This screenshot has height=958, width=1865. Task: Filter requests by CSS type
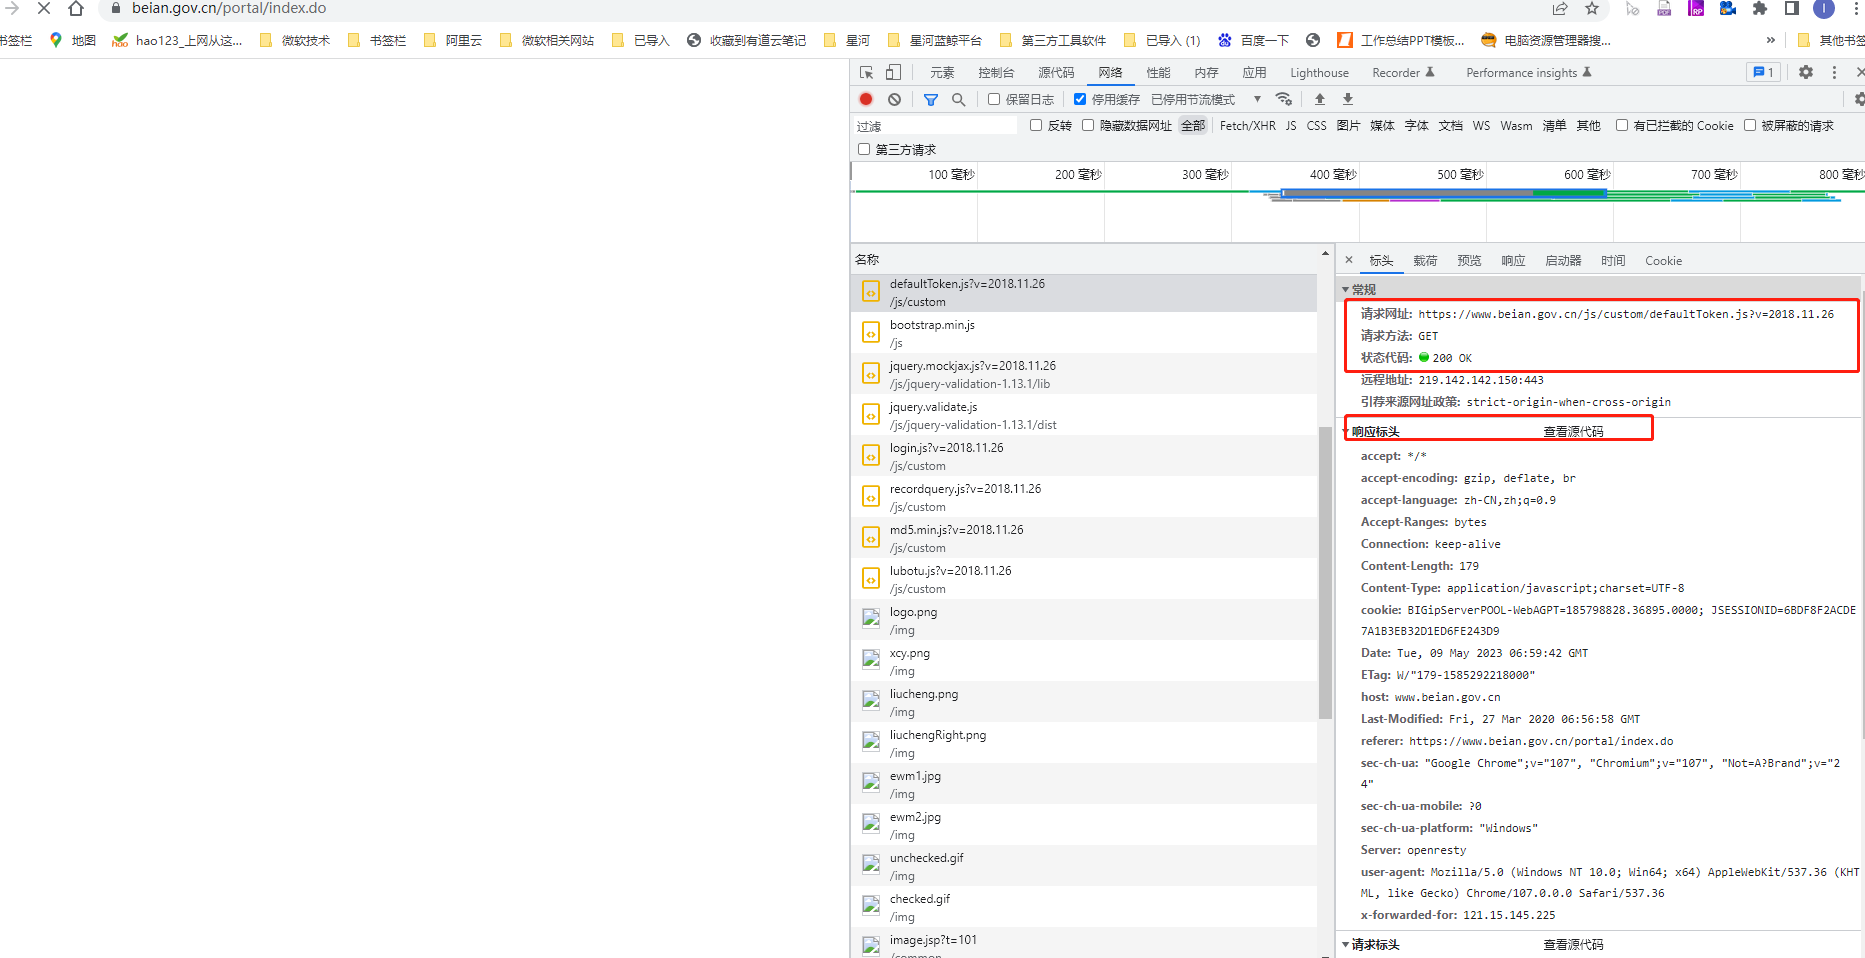pyautogui.click(x=1316, y=125)
